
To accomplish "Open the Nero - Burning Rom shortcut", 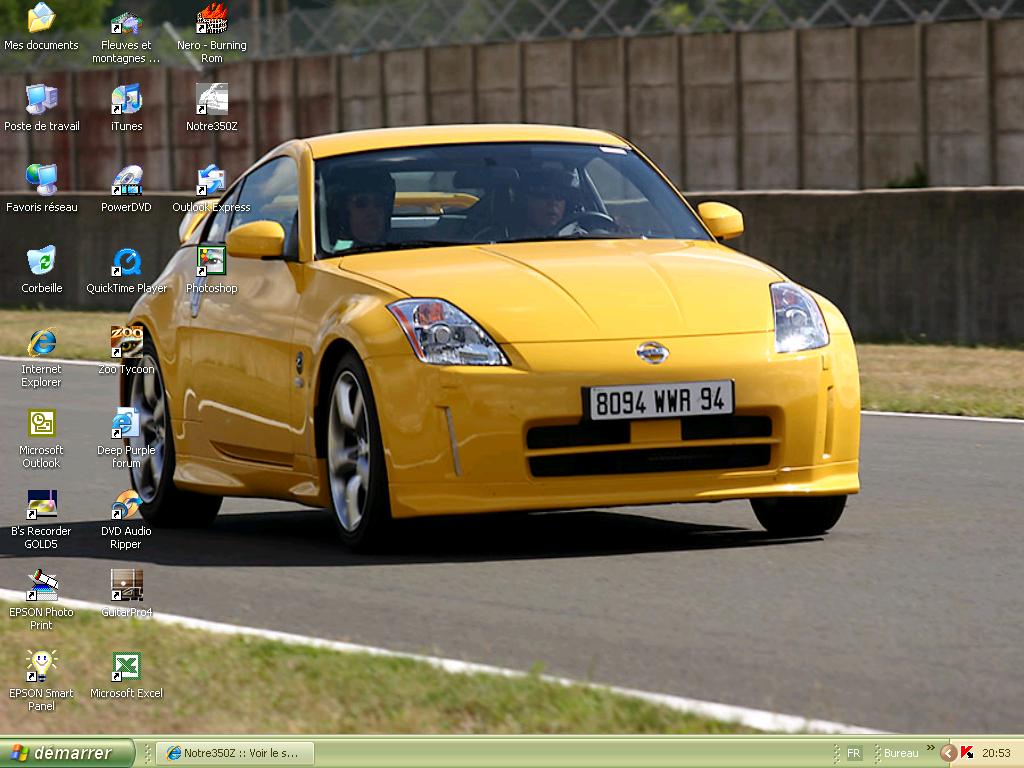I will coord(211,19).
